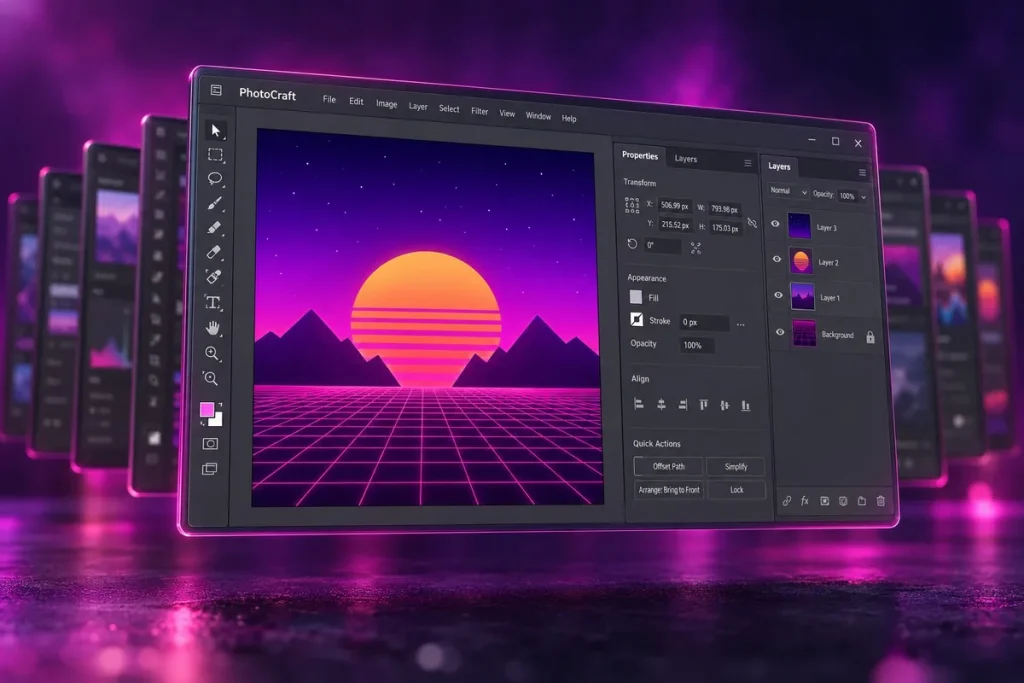1024x683 pixels.
Task: Switch to the Properties tab
Action: (x=640, y=155)
